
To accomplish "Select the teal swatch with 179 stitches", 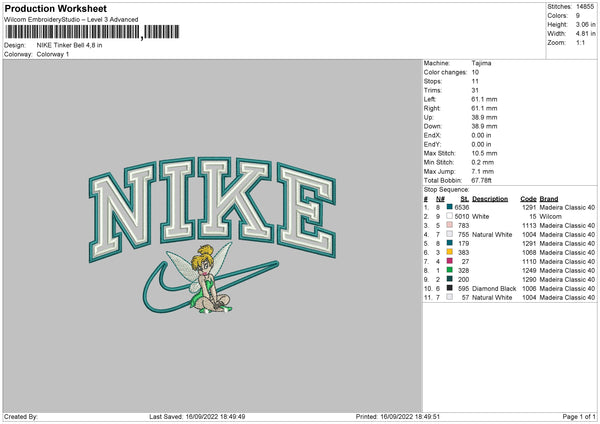I will pos(449,243).
